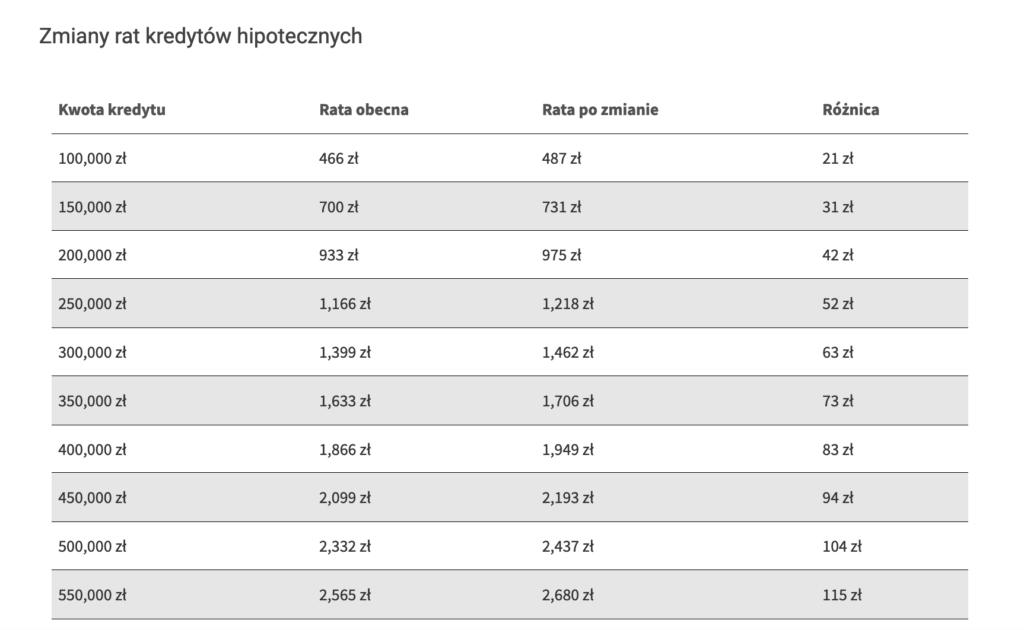1024x630 pixels.
Task: Click the 550,000 zł loan amount cell
Action: [x=92, y=595]
